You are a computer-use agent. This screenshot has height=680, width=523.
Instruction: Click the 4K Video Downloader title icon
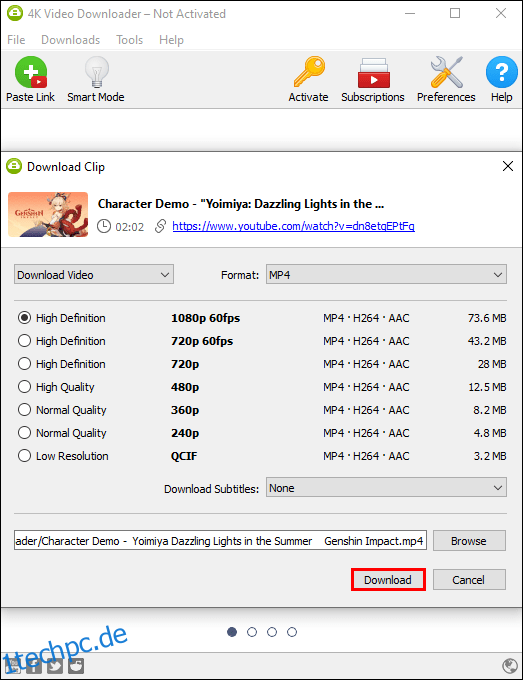15,13
